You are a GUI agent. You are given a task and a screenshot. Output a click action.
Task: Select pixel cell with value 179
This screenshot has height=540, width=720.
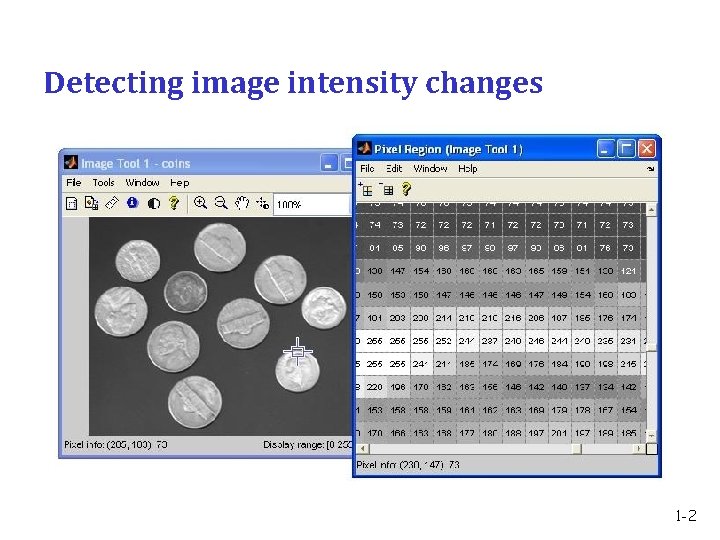coord(559,410)
